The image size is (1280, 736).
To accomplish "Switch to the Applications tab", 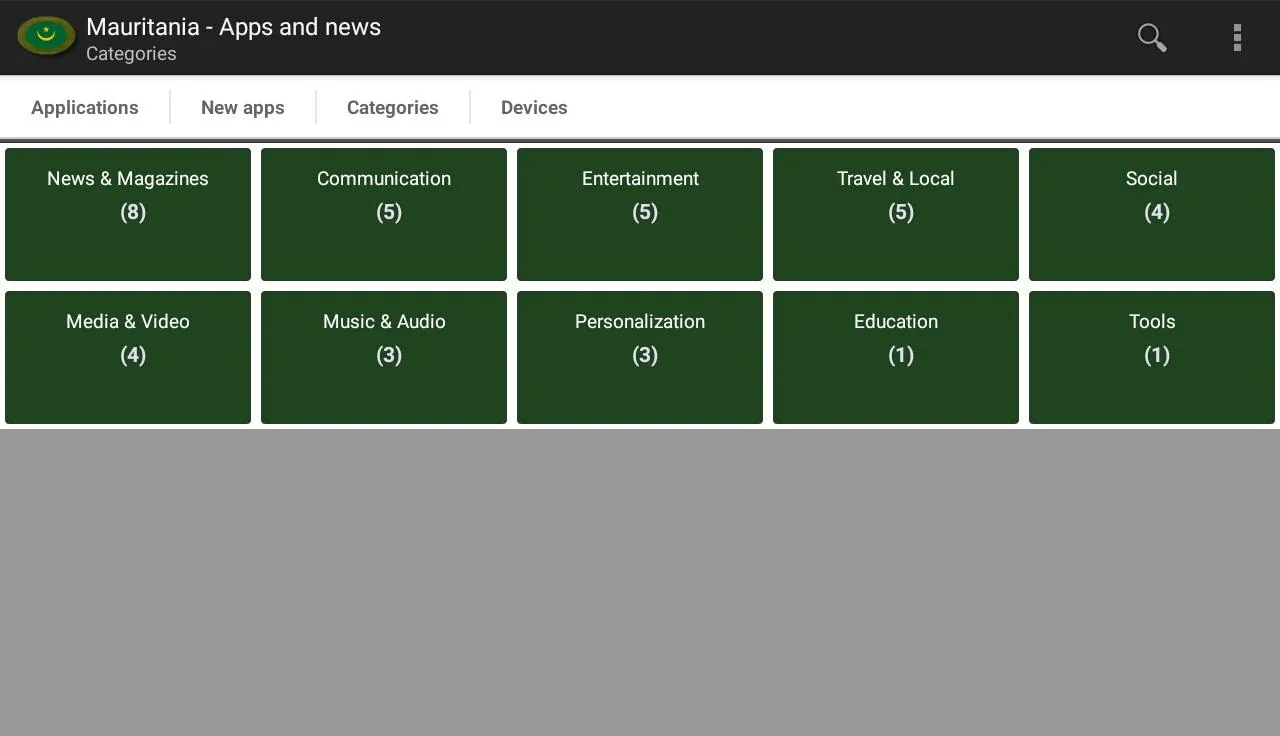I will pos(85,107).
